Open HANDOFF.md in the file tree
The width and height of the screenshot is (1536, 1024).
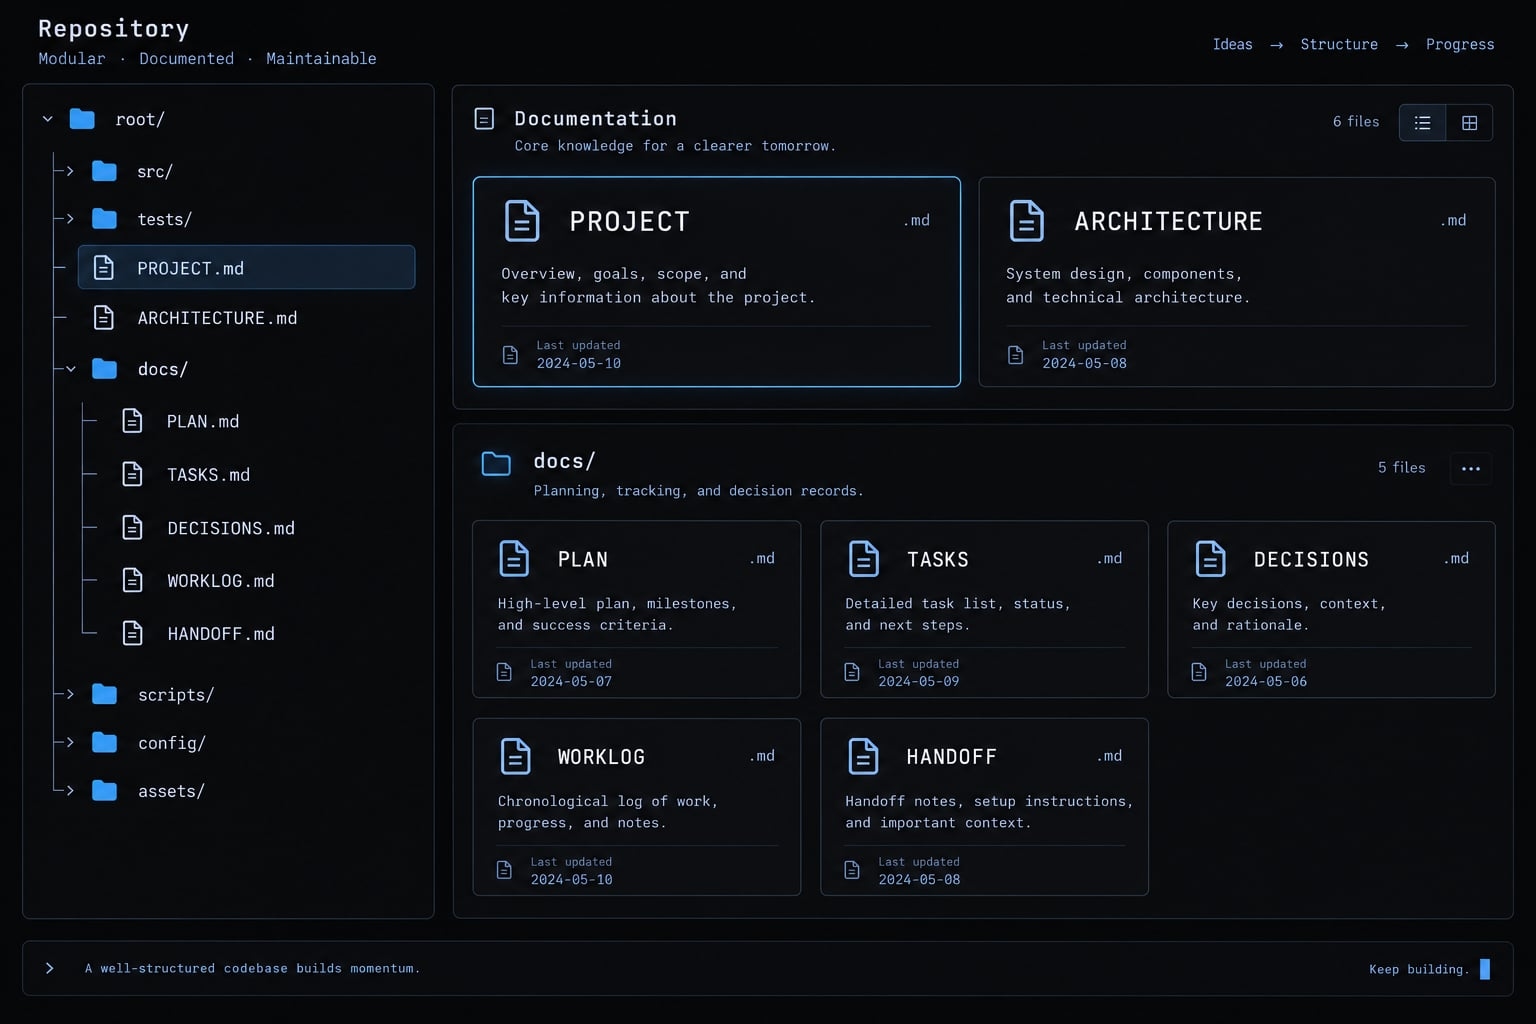pos(221,633)
